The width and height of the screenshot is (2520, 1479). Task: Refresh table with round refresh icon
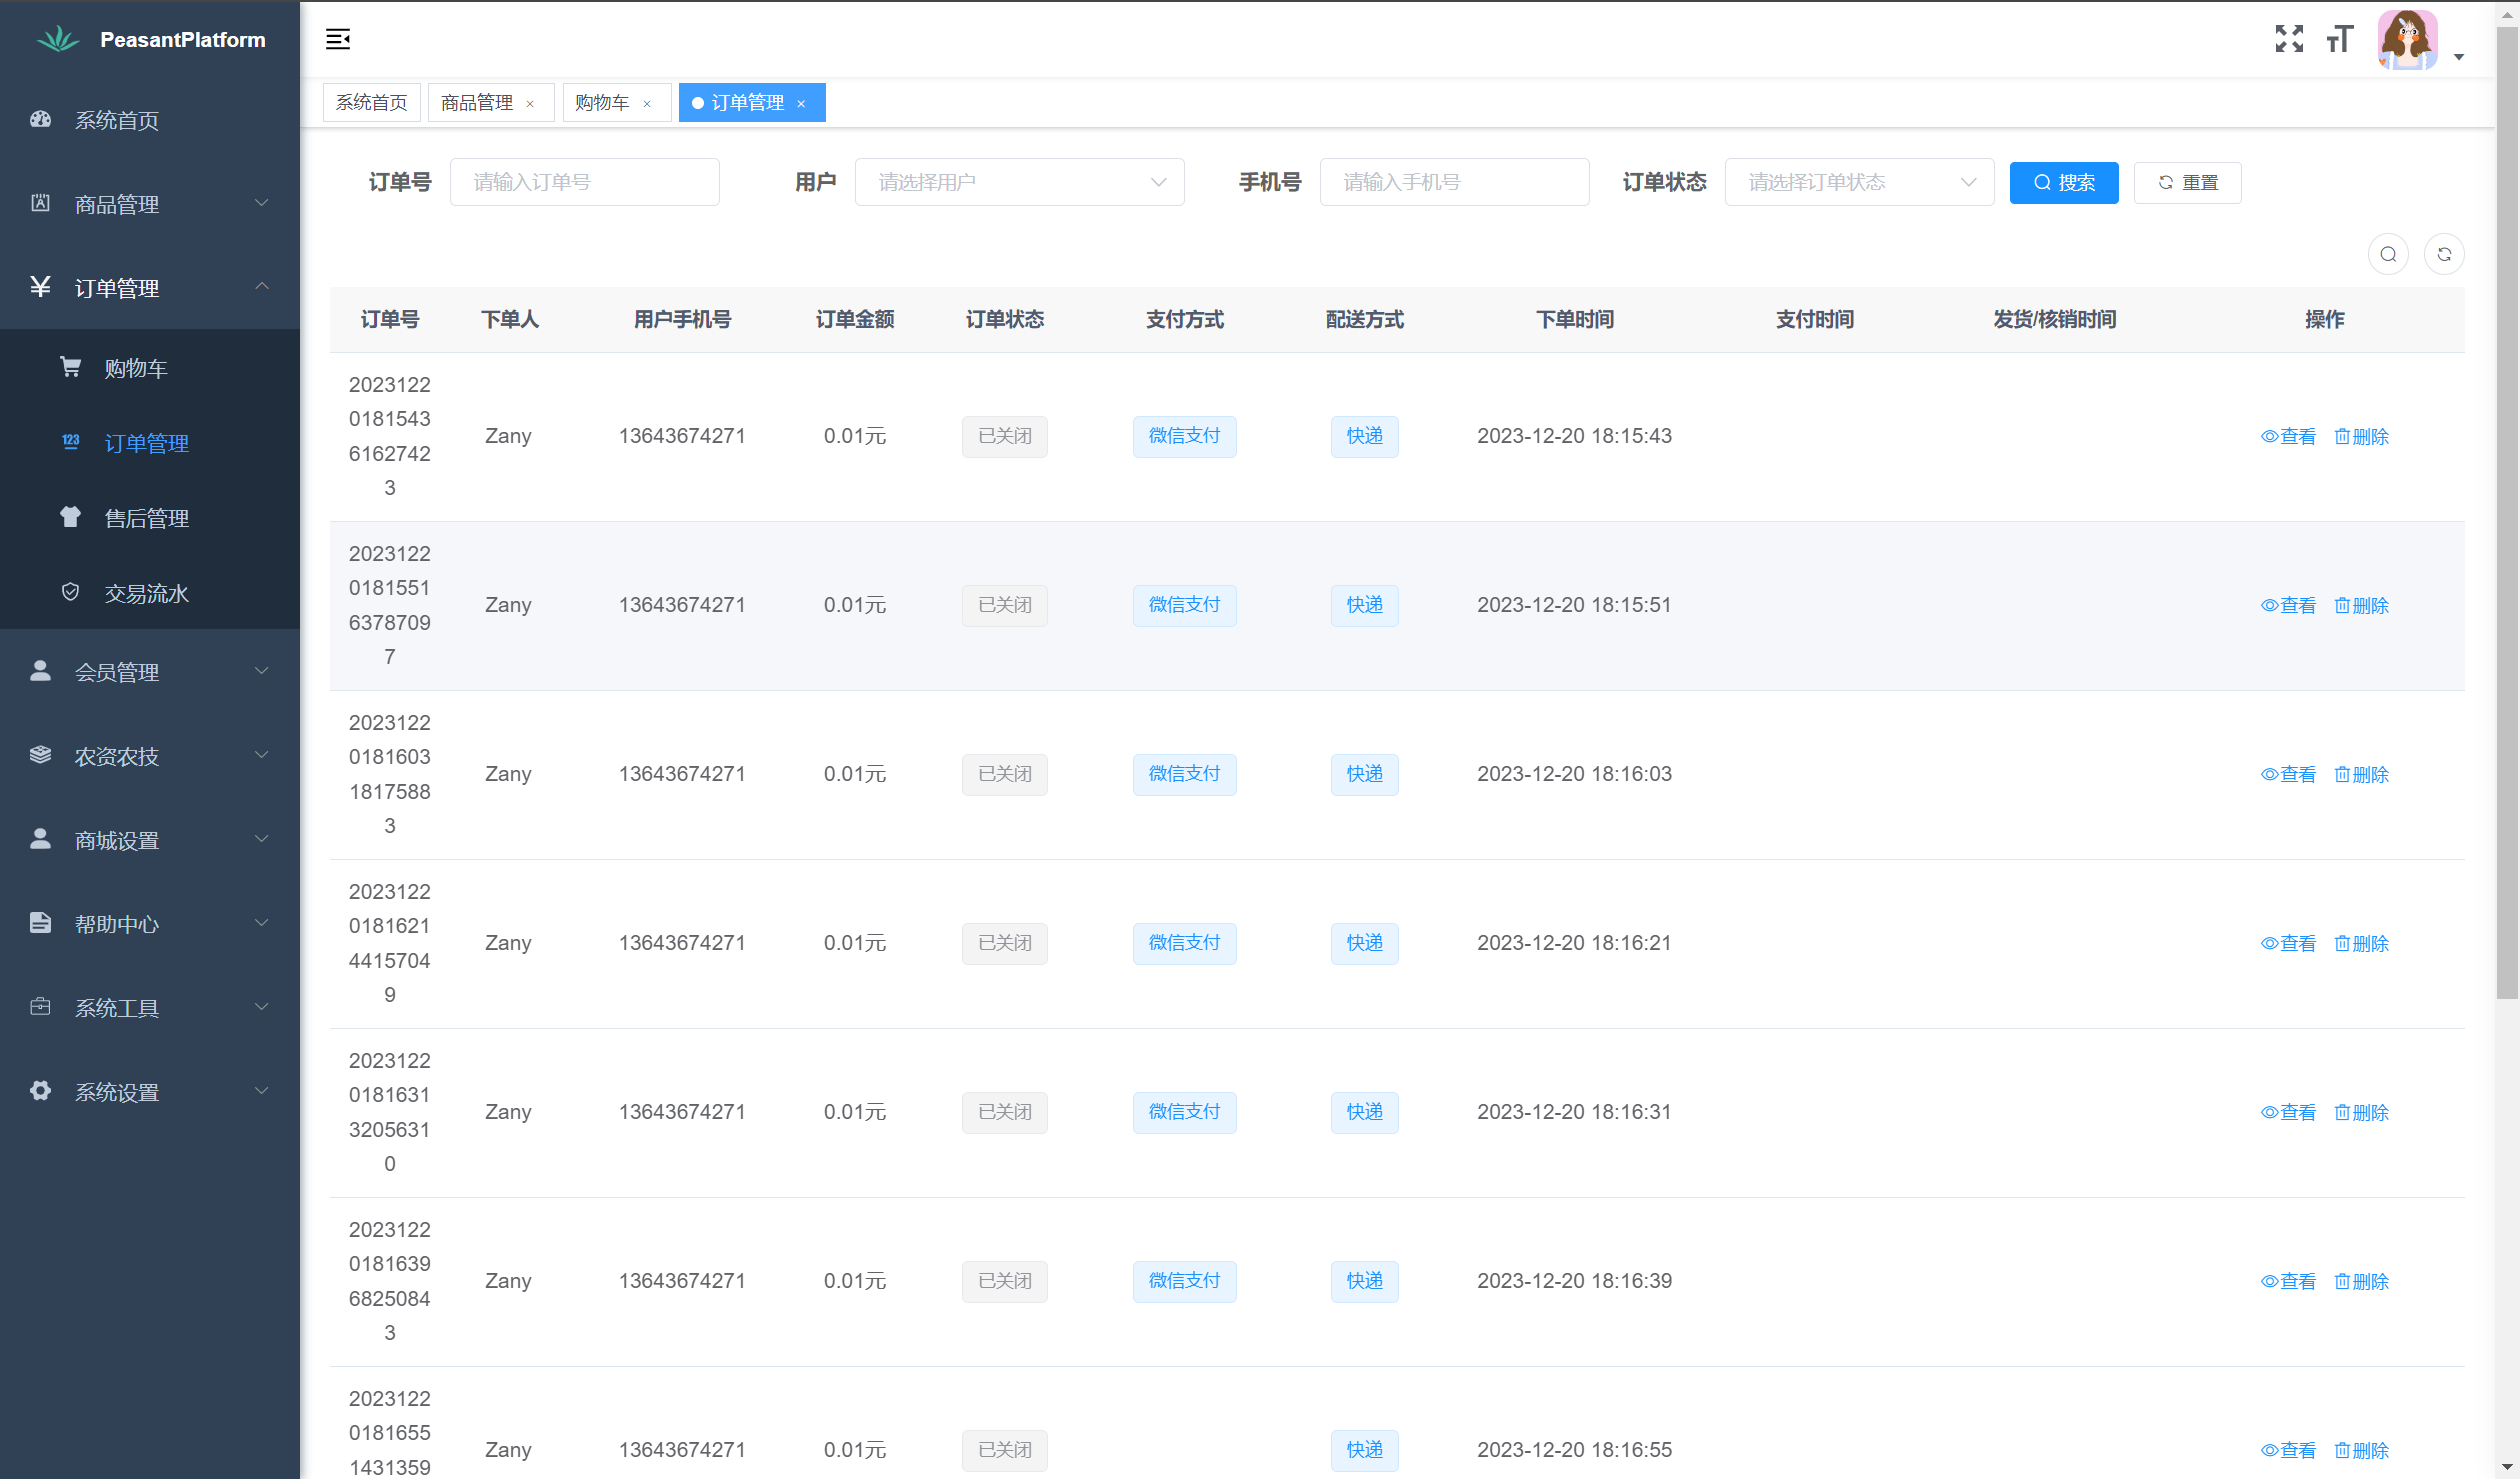tap(2444, 254)
